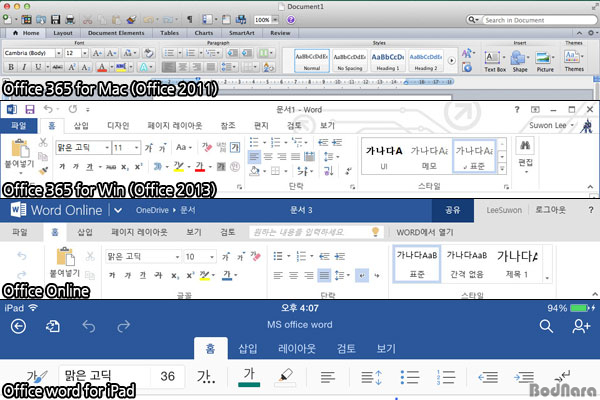Click the 붙여넣기 paste icon in Word 2013
The image size is (600, 400).
(20, 149)
